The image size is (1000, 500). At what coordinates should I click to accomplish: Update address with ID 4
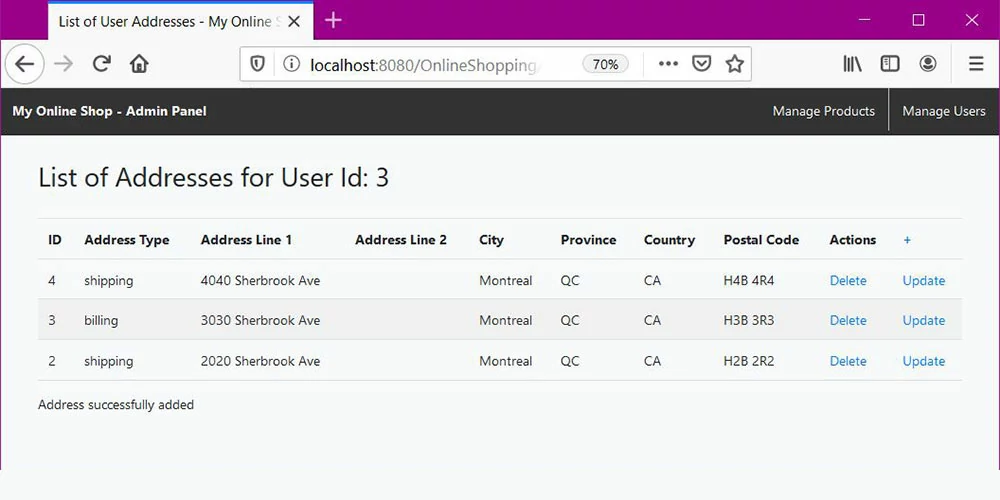coord(923,281)
